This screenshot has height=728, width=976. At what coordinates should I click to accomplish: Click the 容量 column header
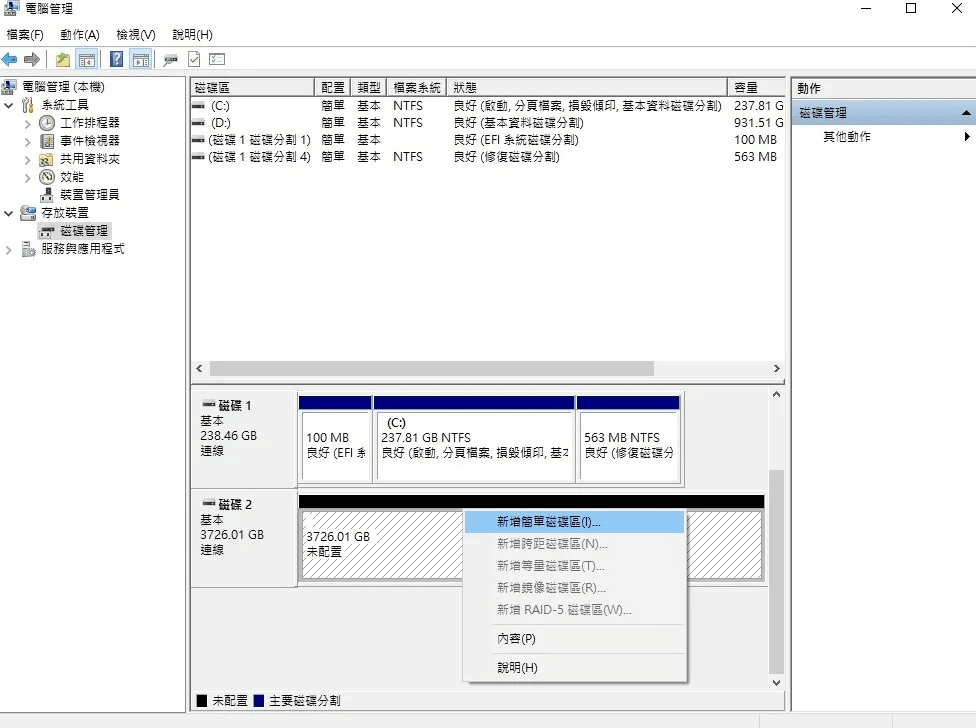(756, 87)
